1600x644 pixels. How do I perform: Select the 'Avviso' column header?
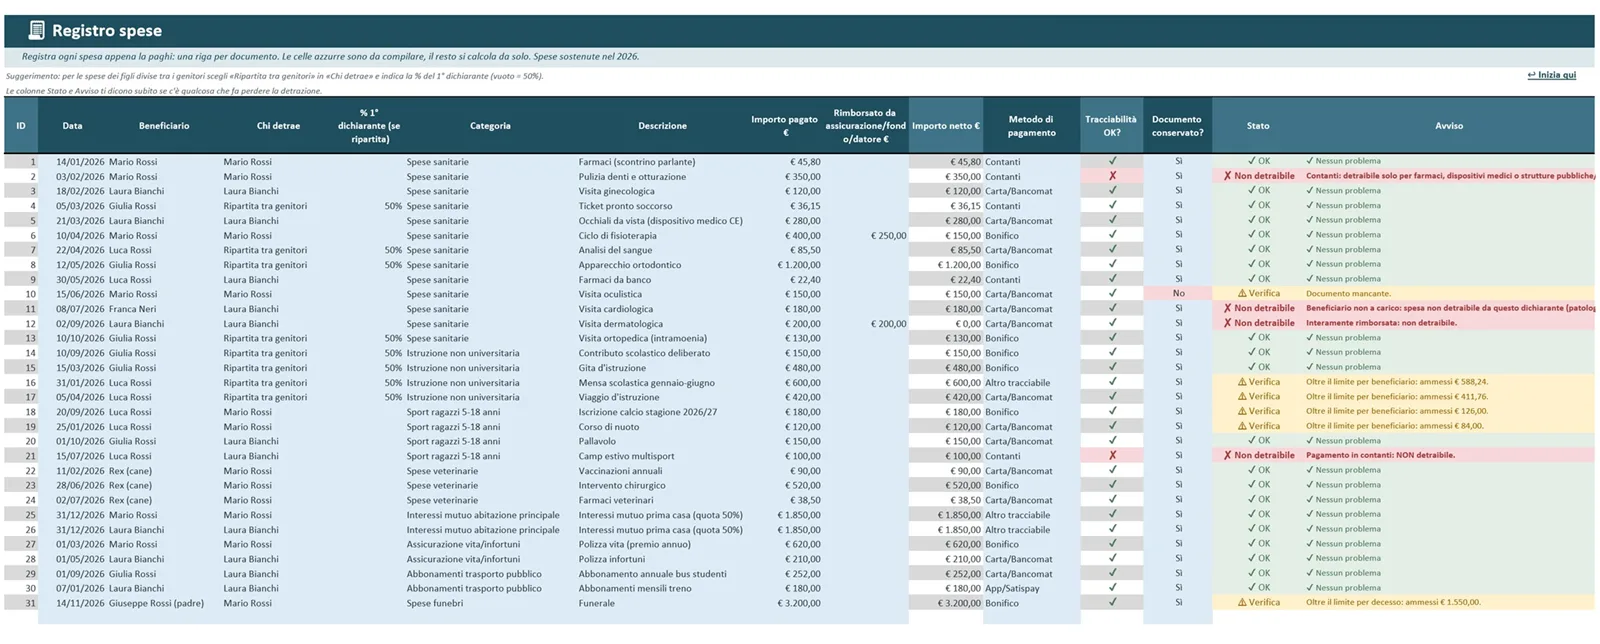(x=1449, y=126)
